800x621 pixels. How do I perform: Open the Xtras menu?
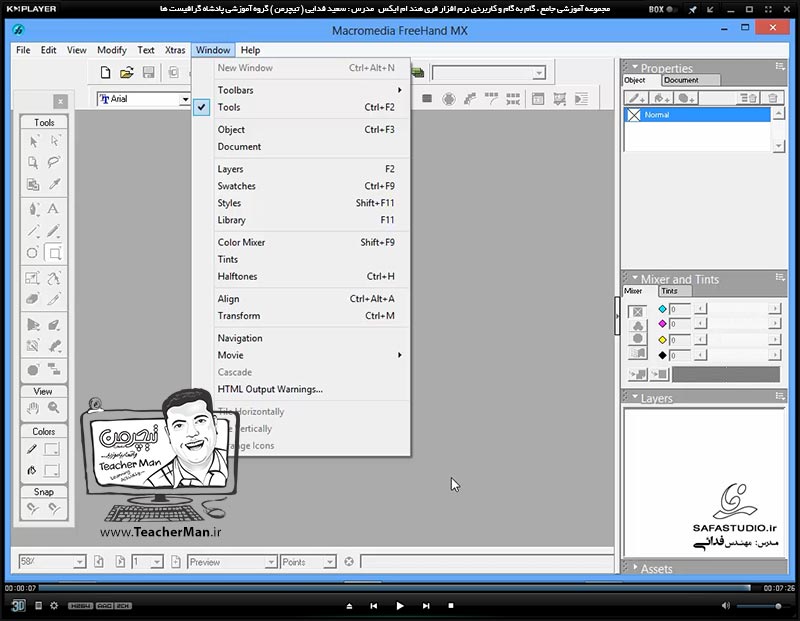tap(175, 50)
